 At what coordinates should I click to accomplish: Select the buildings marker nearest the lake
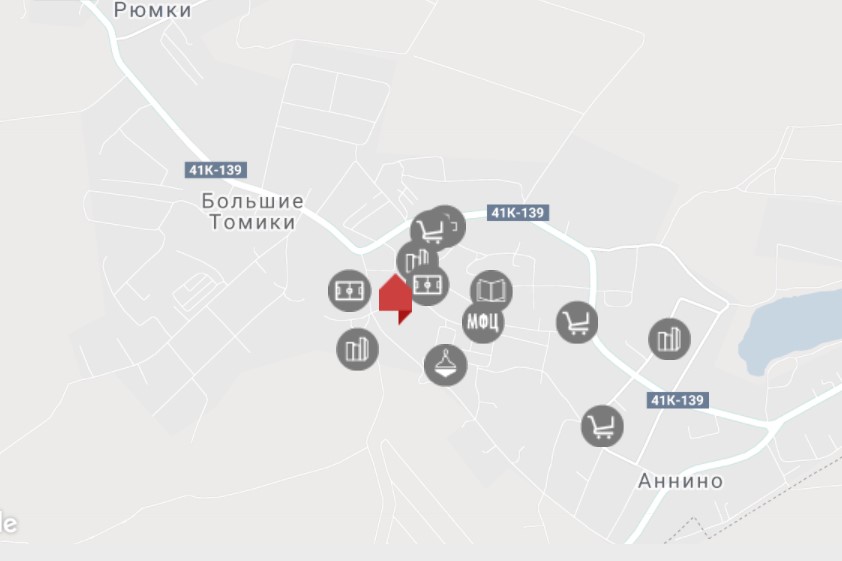670,339
